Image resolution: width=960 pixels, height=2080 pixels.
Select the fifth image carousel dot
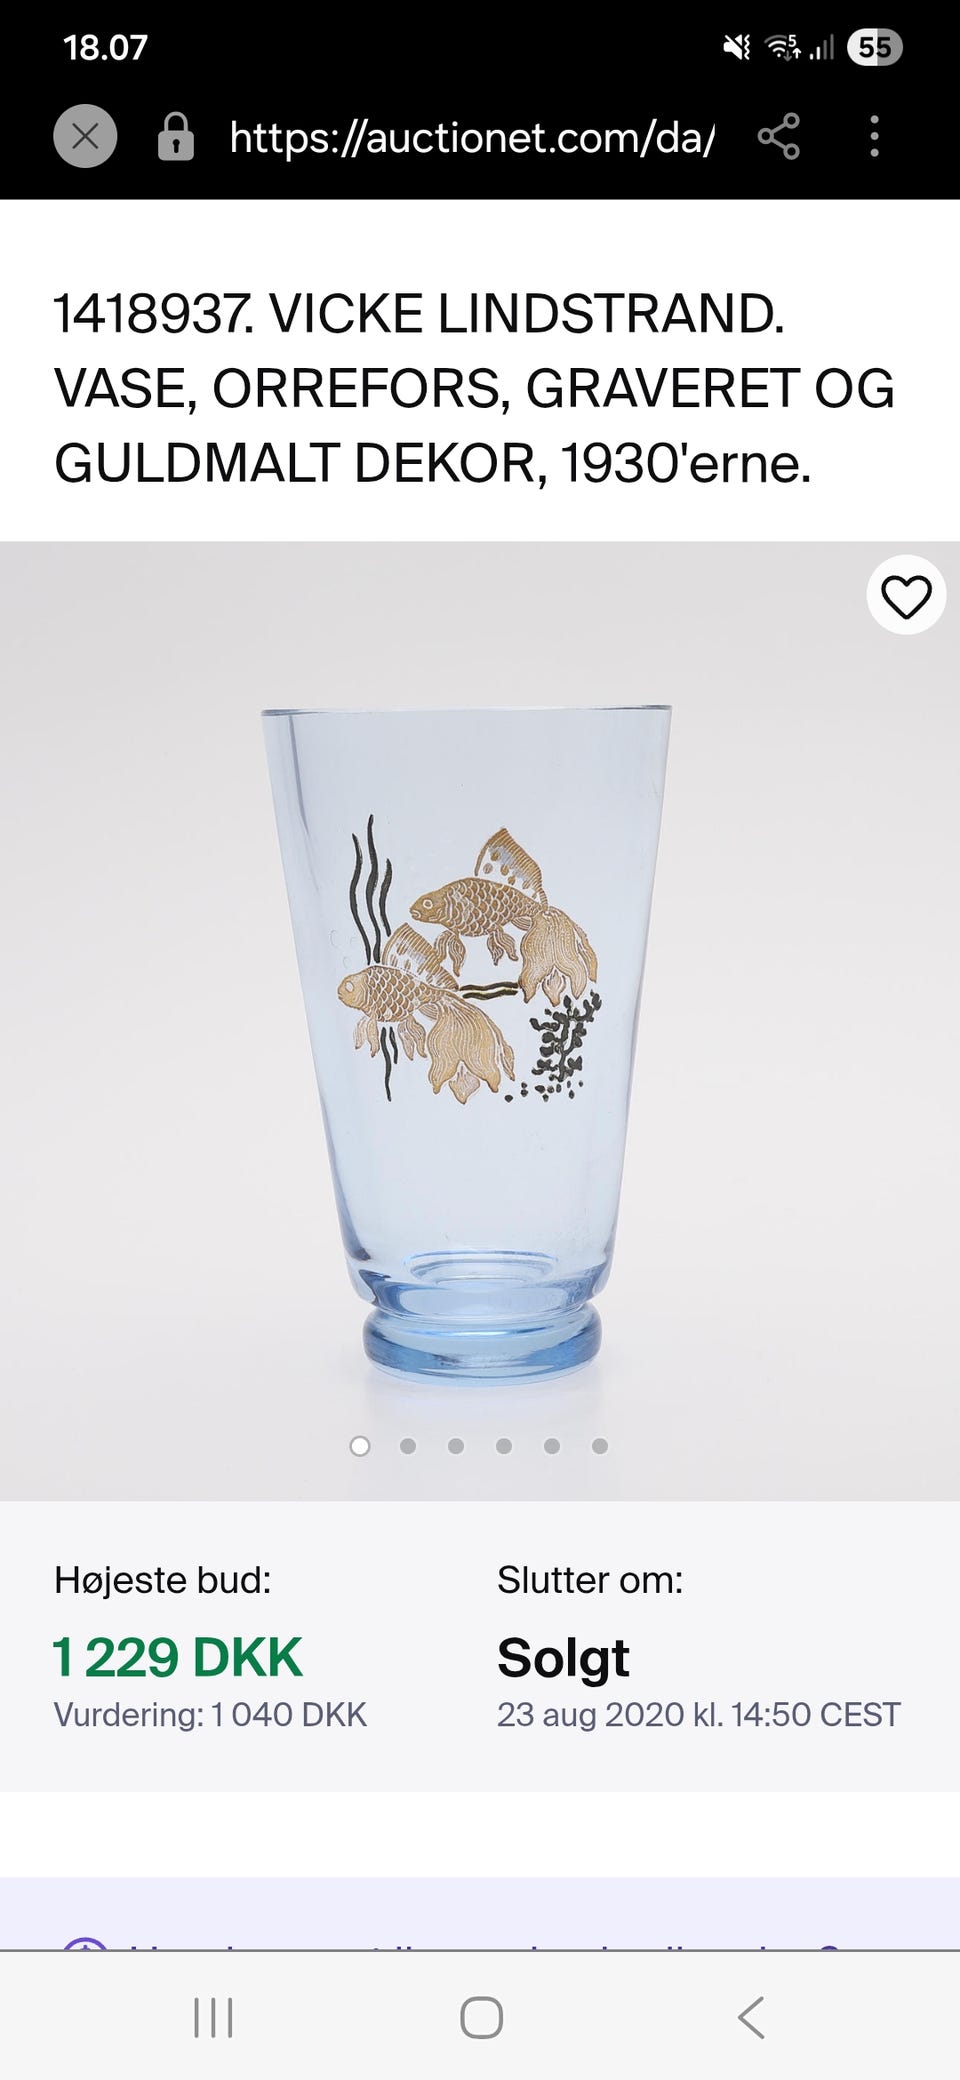pyautogui.click(x=552, y=1446)
